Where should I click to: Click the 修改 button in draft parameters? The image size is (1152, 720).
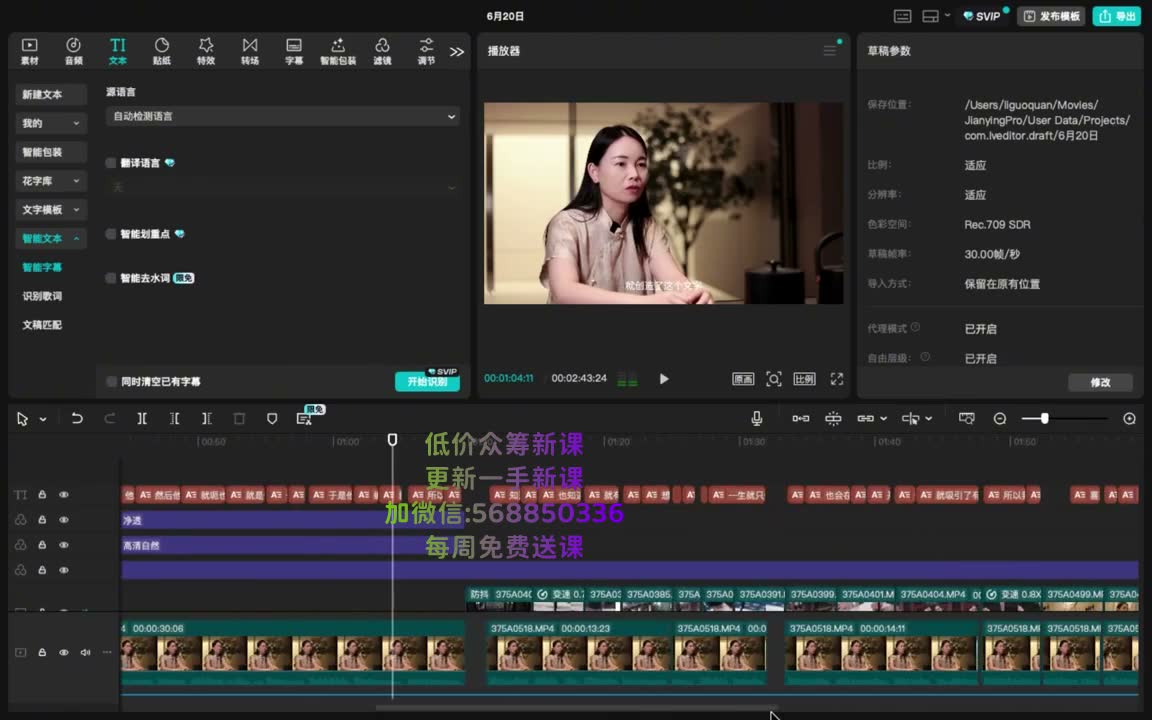tap(1101, 382)
